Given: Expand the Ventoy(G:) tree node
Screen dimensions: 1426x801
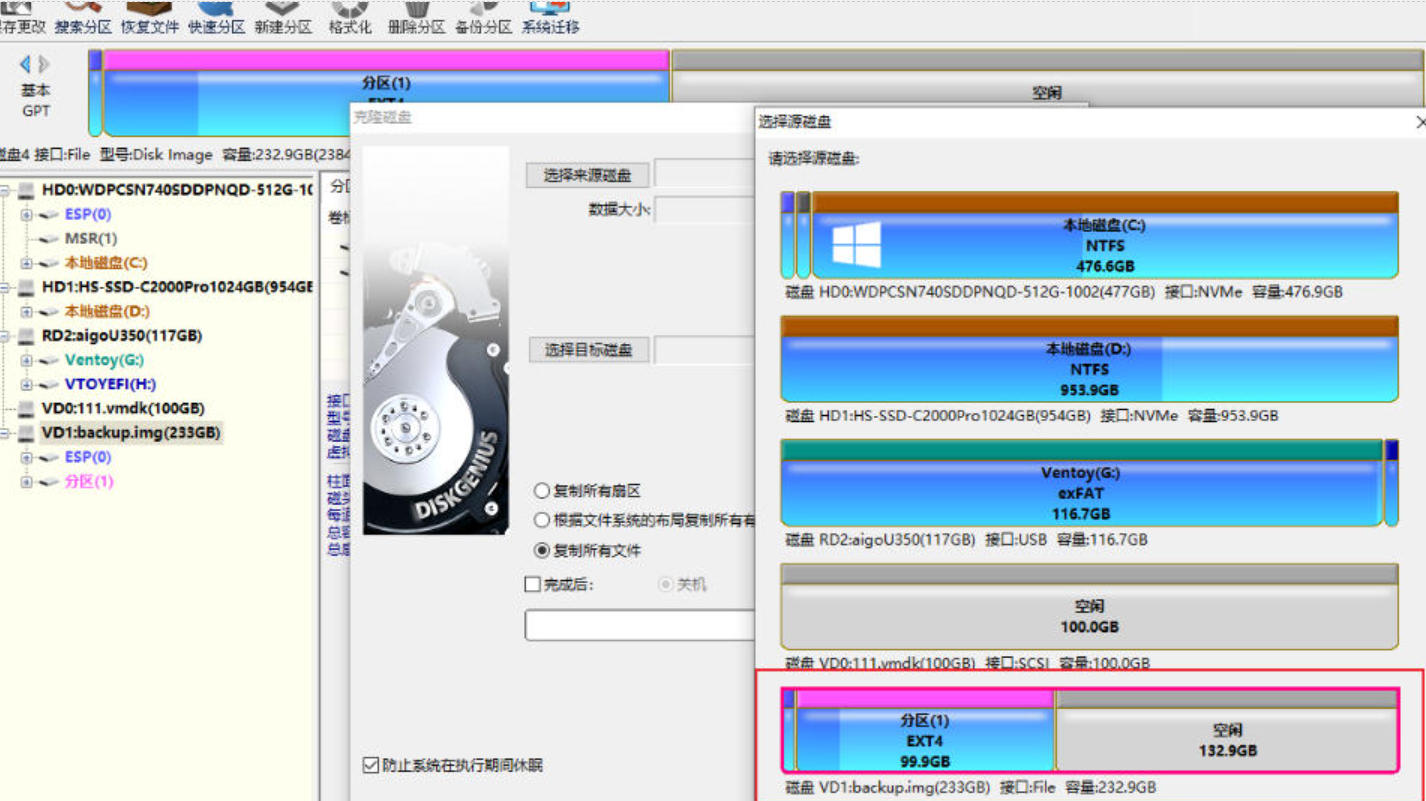Looking at the screenshot, I should tap(27, 360).
